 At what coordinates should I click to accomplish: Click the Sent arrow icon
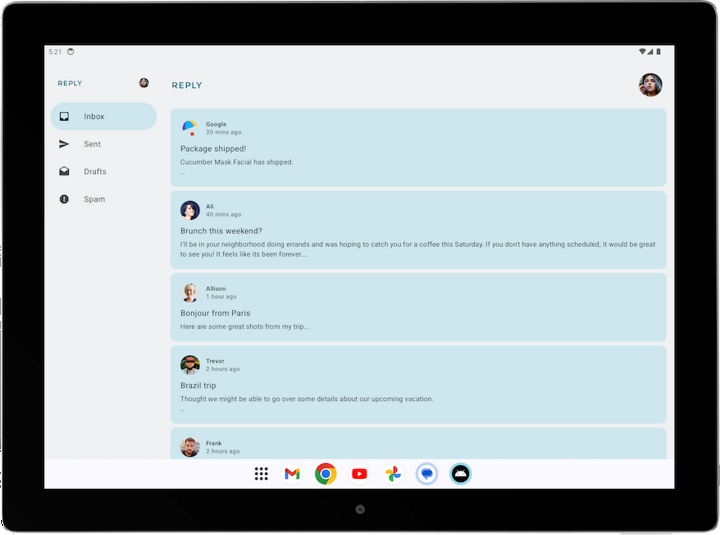point(64,144)
